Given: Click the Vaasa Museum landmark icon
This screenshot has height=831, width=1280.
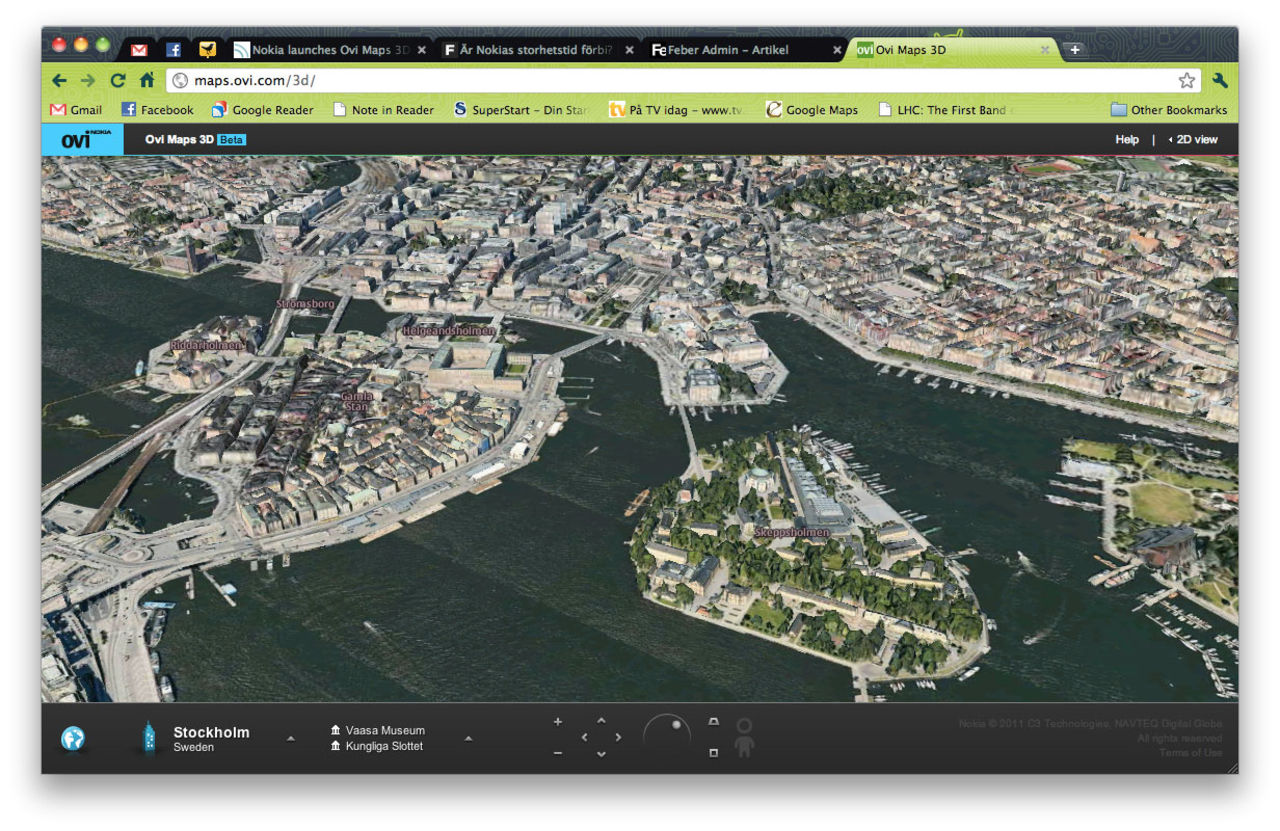Looking at the screenshot, I should pos(336,730).
